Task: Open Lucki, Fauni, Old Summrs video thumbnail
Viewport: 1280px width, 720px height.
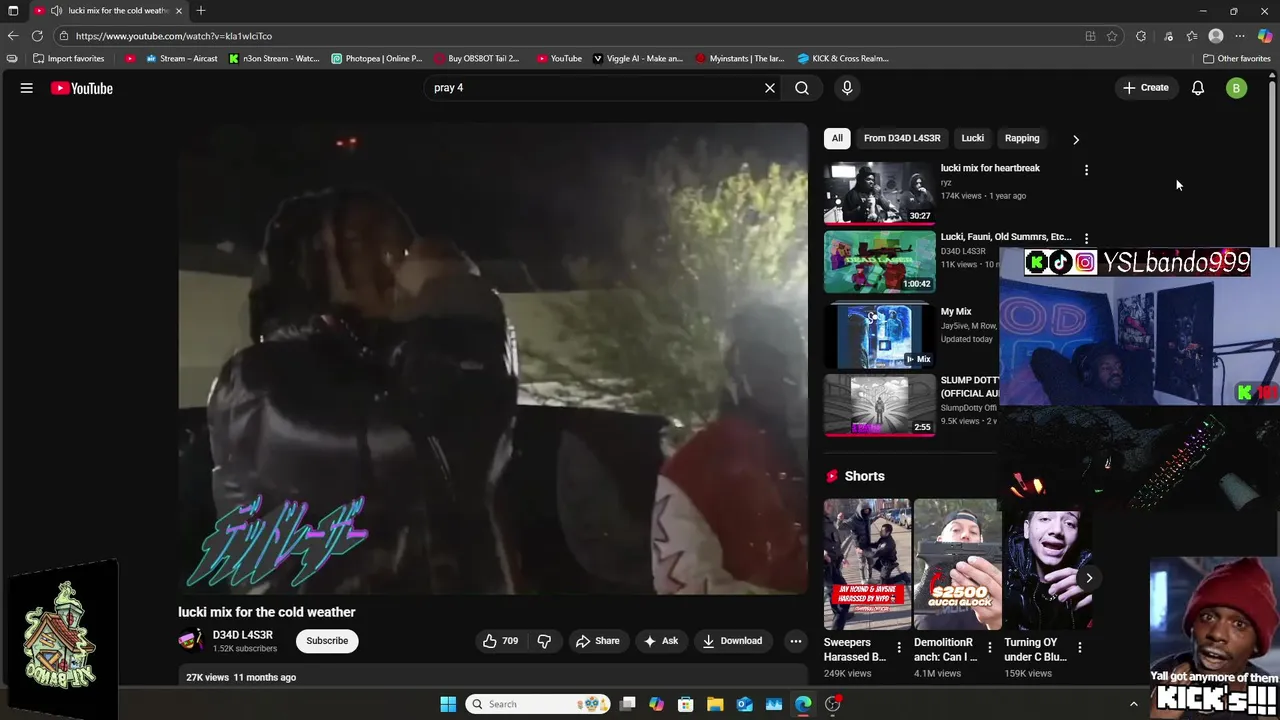Action: click(x=879, y=262)
